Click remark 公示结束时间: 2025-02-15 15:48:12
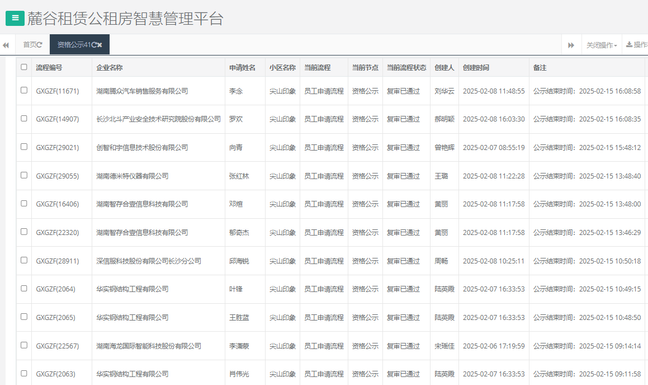This screenshot has height=385, width=648. 587,147
